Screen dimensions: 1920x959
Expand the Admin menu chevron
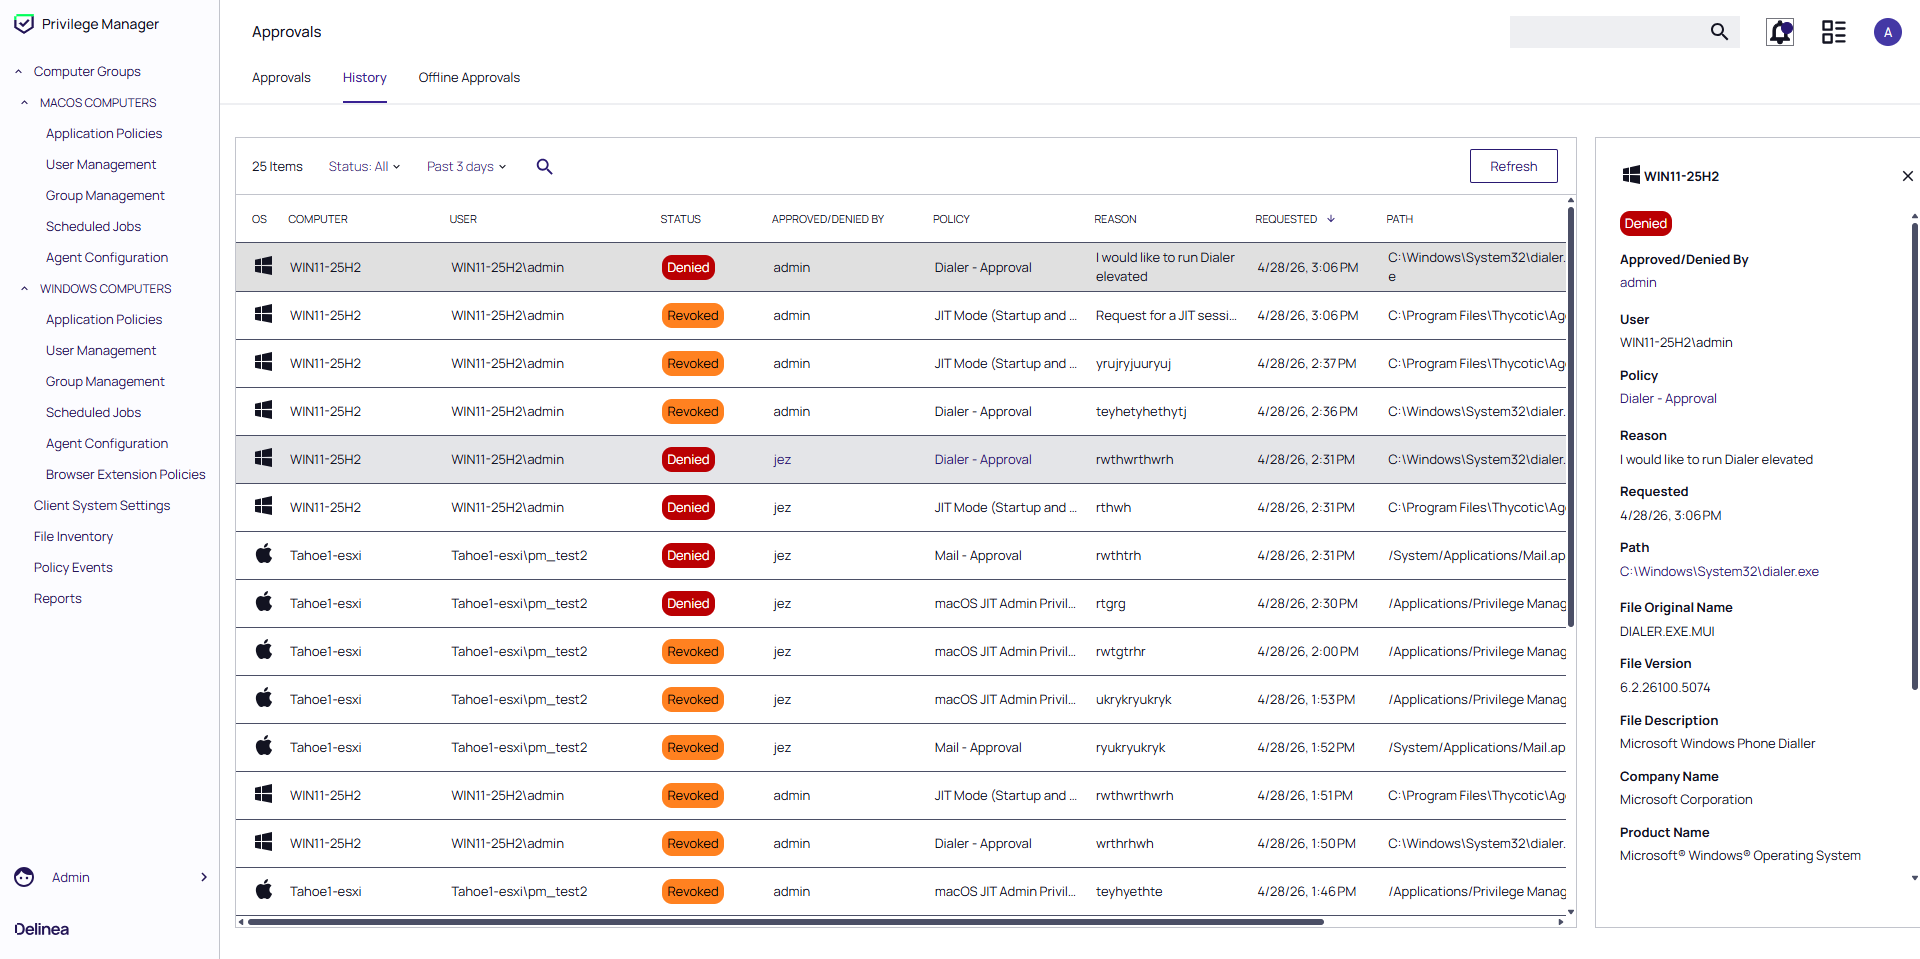tap(204, 877)
